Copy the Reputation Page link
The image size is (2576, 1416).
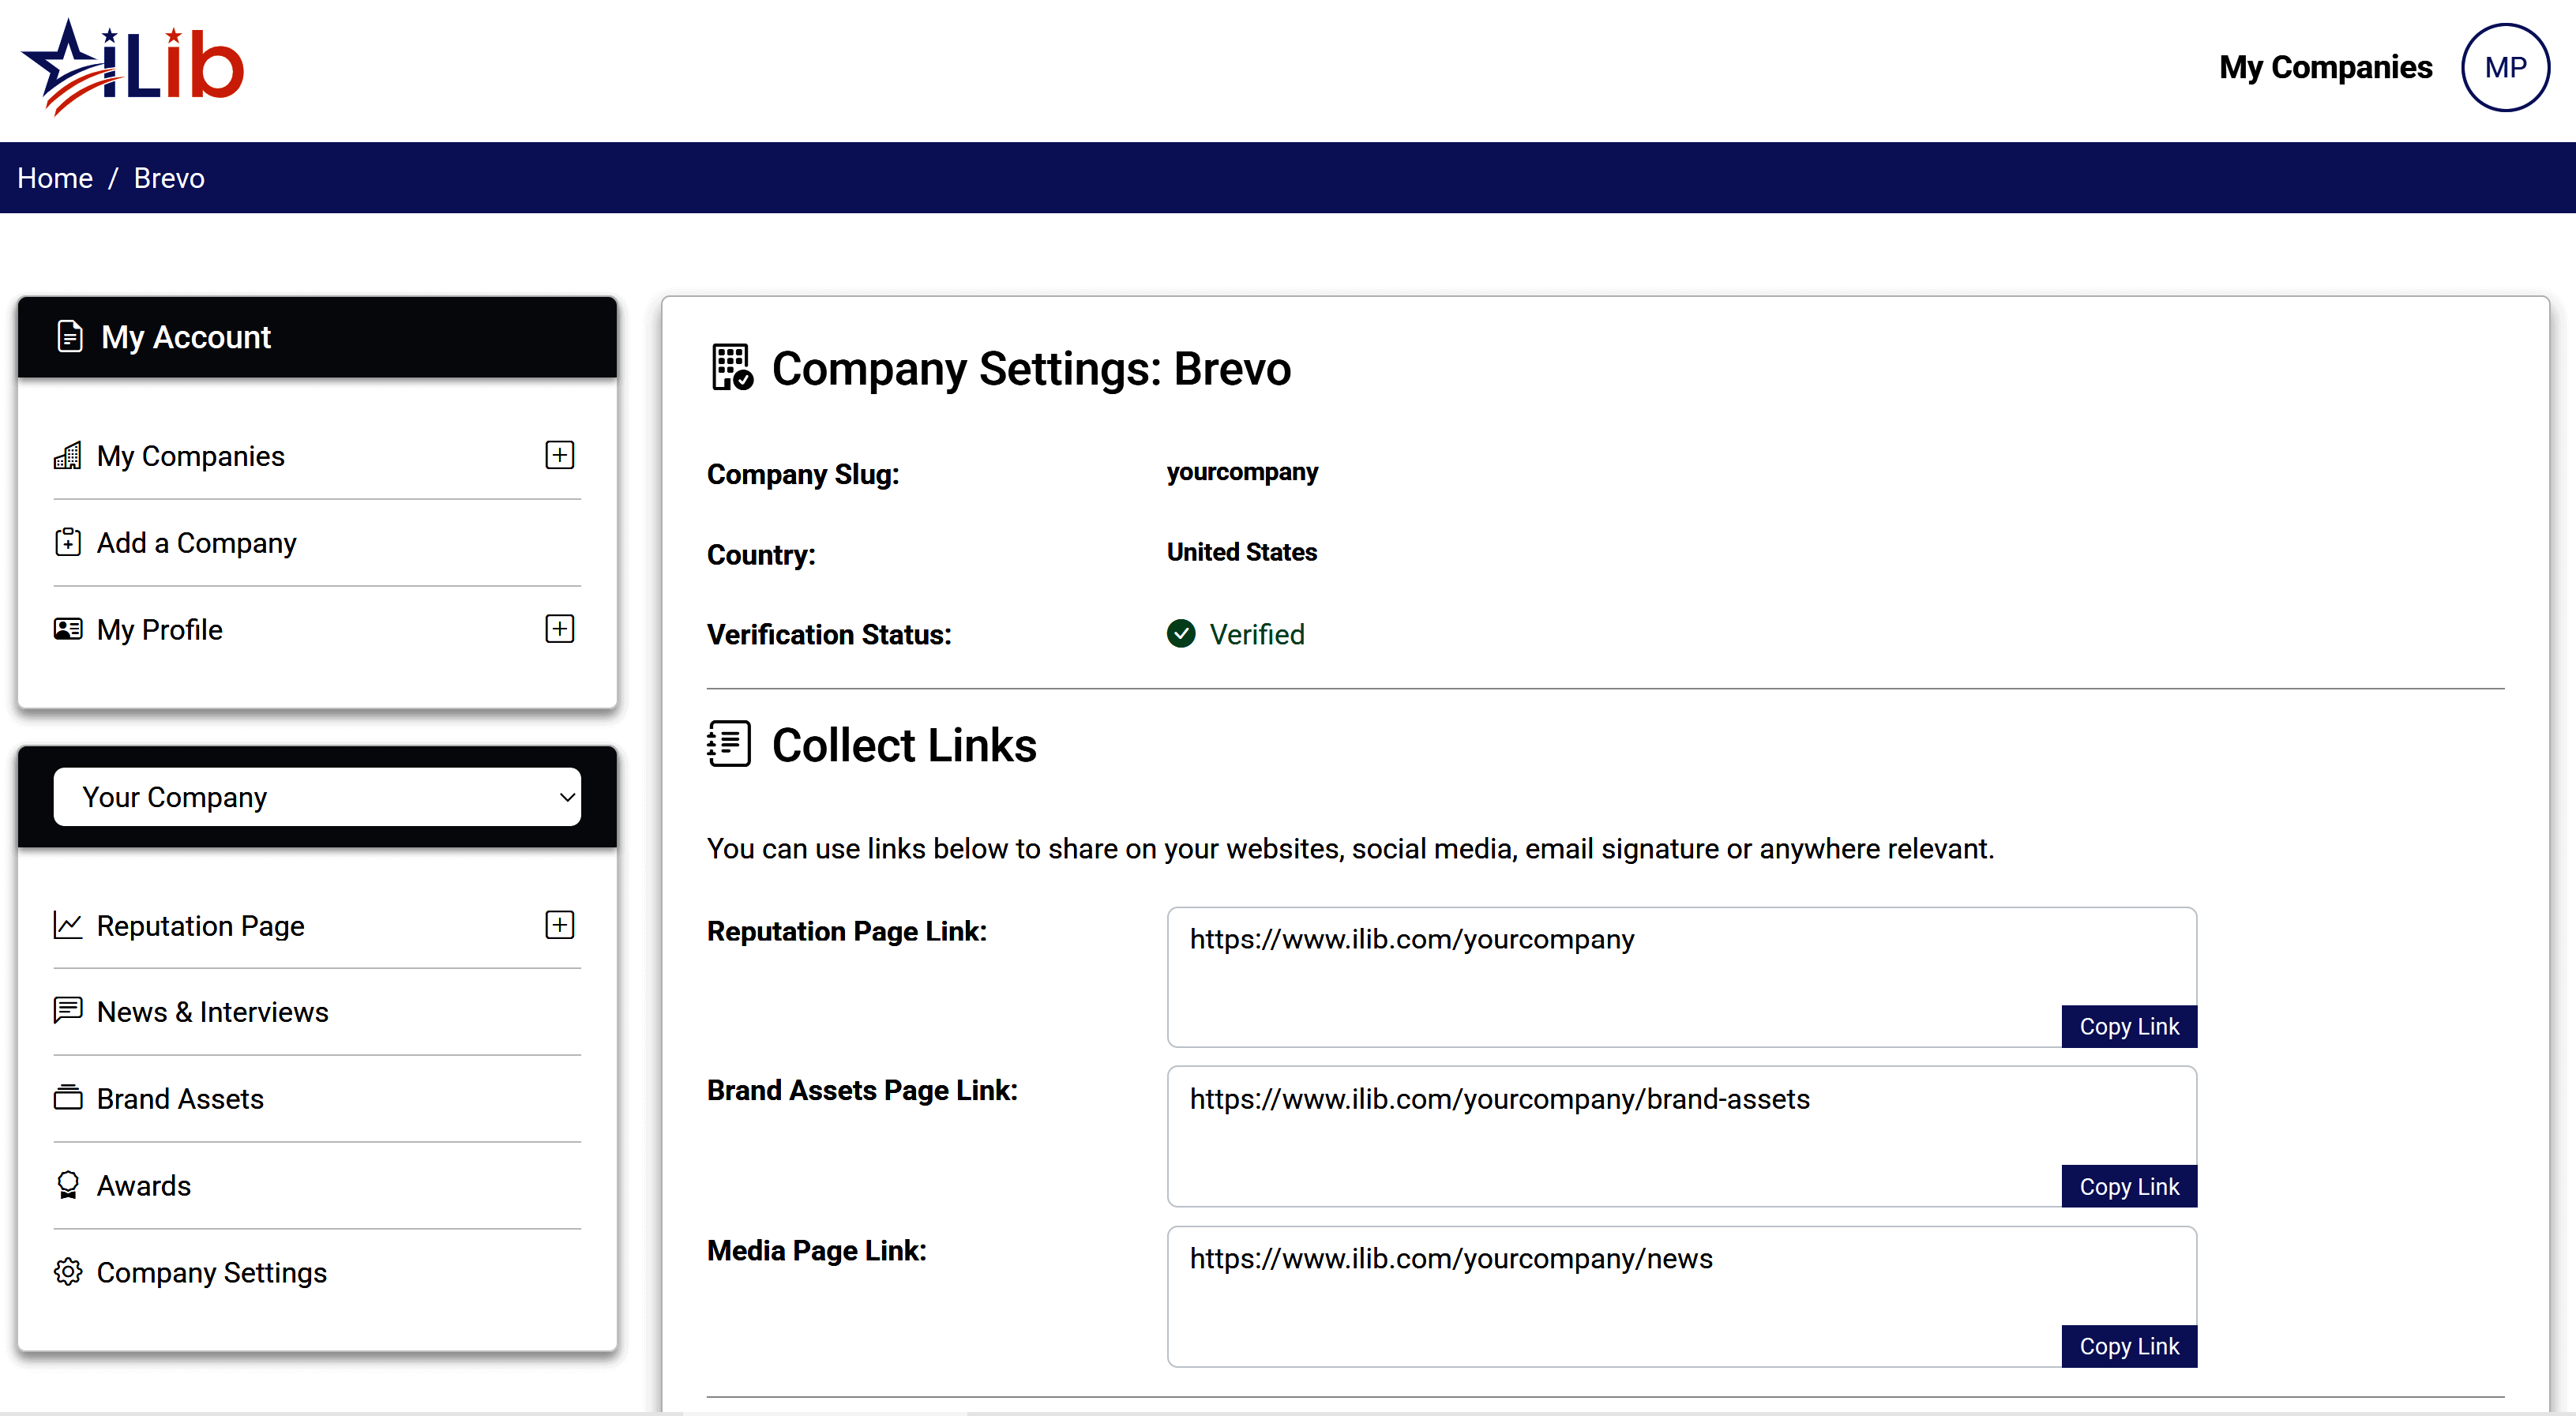point(2128,1026)
